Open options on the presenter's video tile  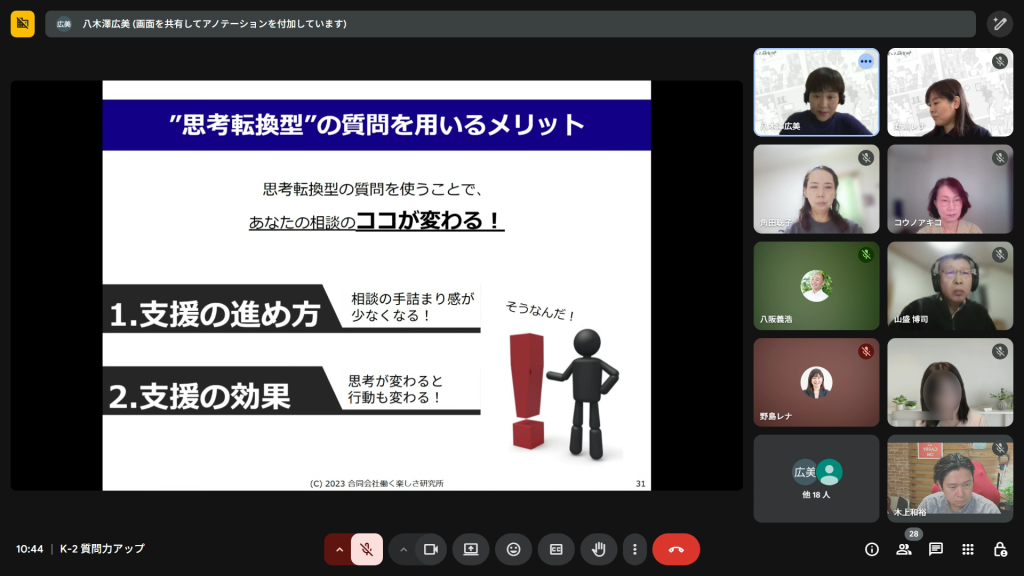pyautogui.click(x=866, y=61)
